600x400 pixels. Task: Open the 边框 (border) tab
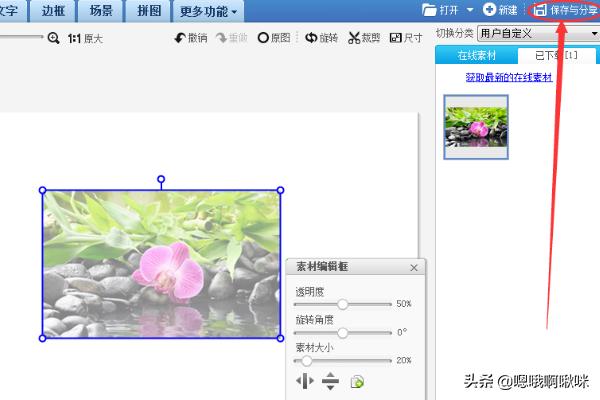tap(53, 11)
